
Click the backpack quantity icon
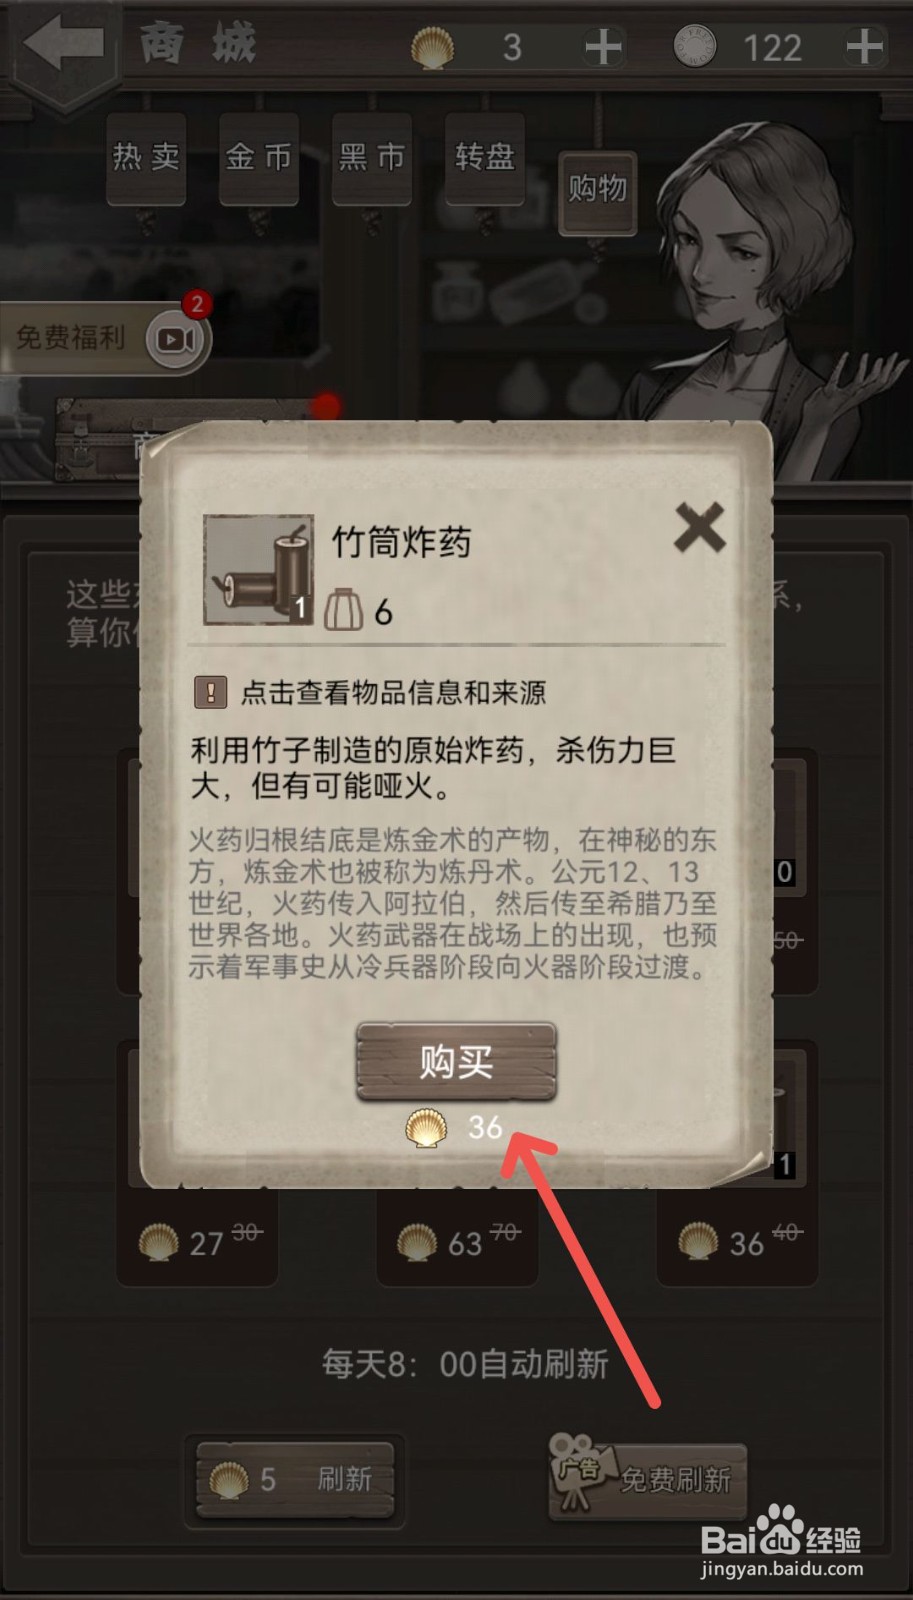[343, 609]
